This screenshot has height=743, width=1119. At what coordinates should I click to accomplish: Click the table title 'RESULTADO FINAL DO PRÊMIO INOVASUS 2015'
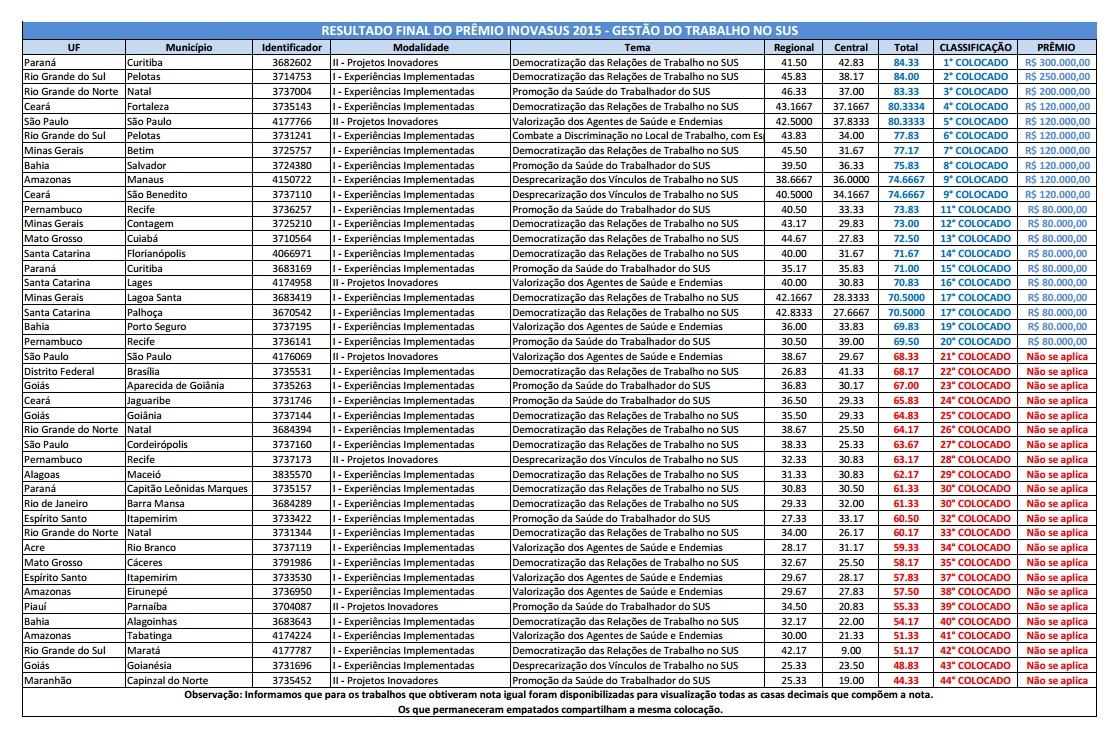[558, 31]
